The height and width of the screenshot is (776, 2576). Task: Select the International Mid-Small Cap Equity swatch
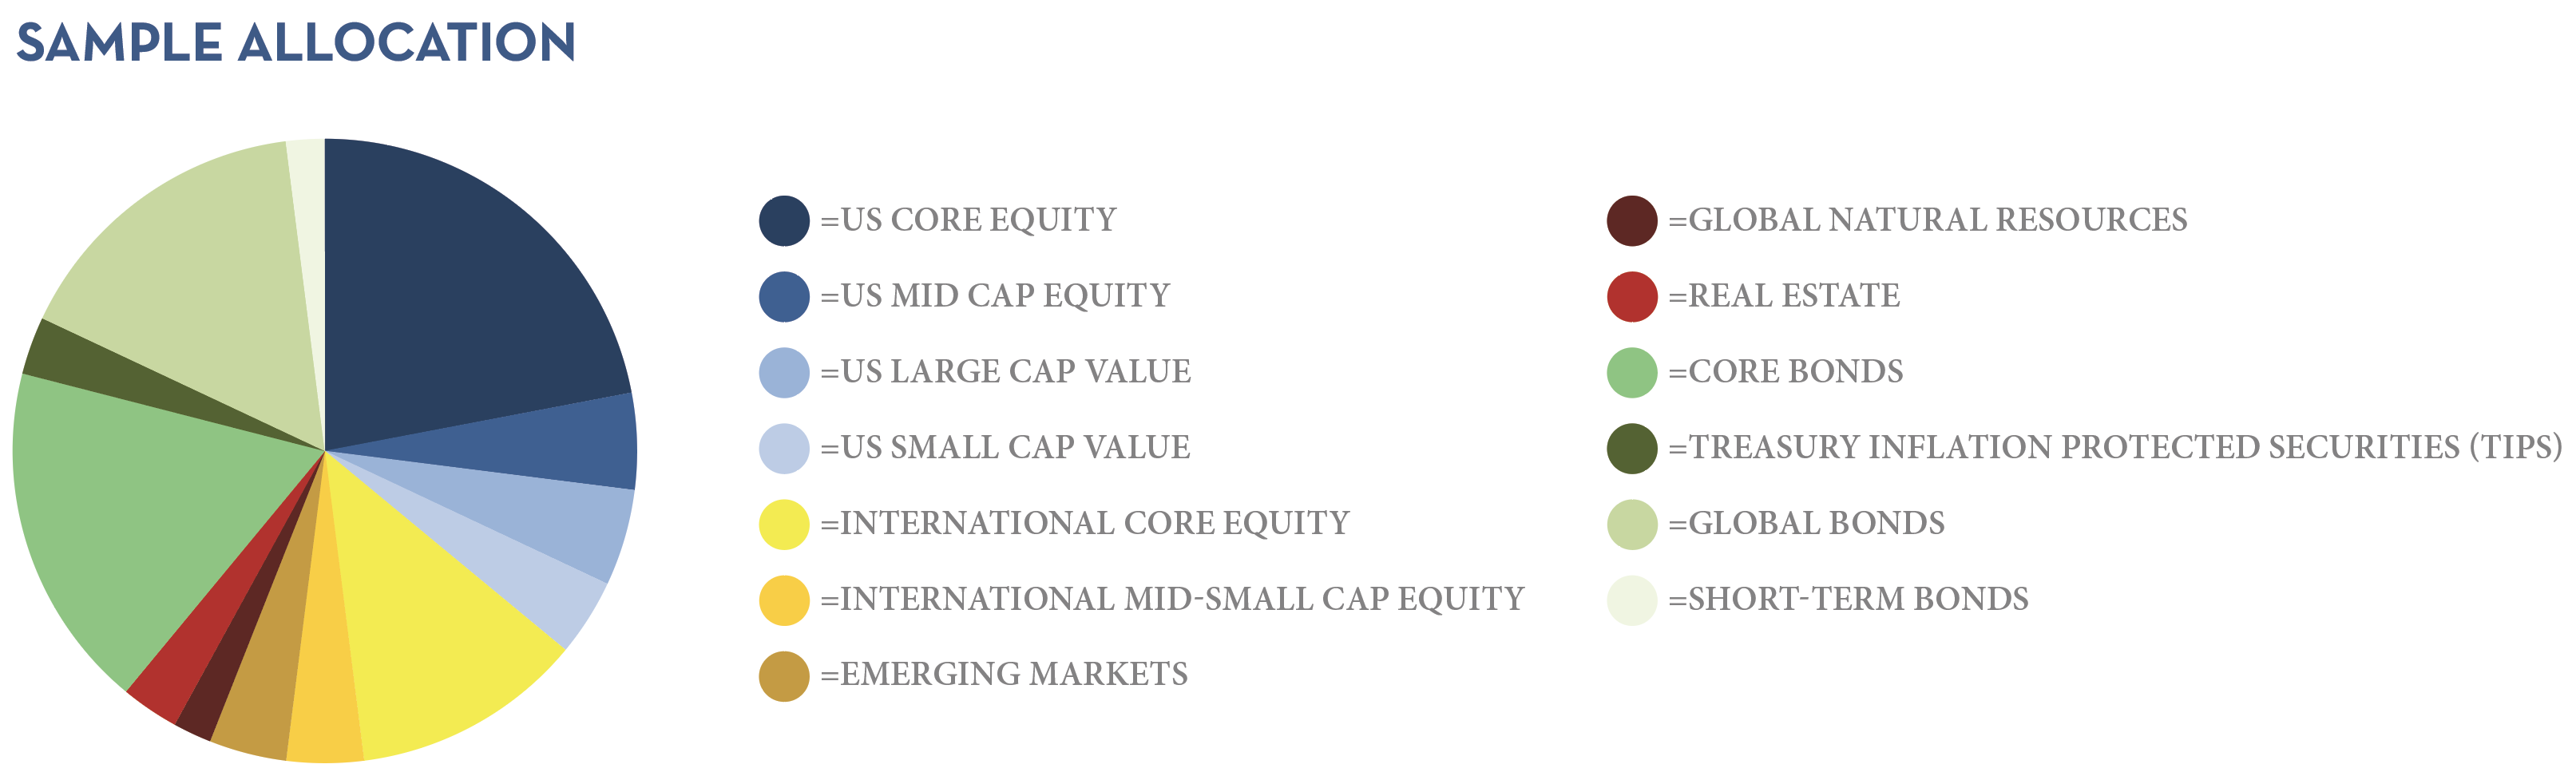pos(784,601)
